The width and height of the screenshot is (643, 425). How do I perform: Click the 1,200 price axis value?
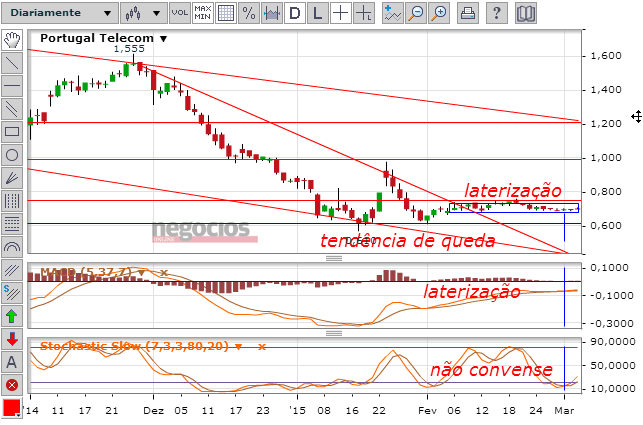(606, 123)
